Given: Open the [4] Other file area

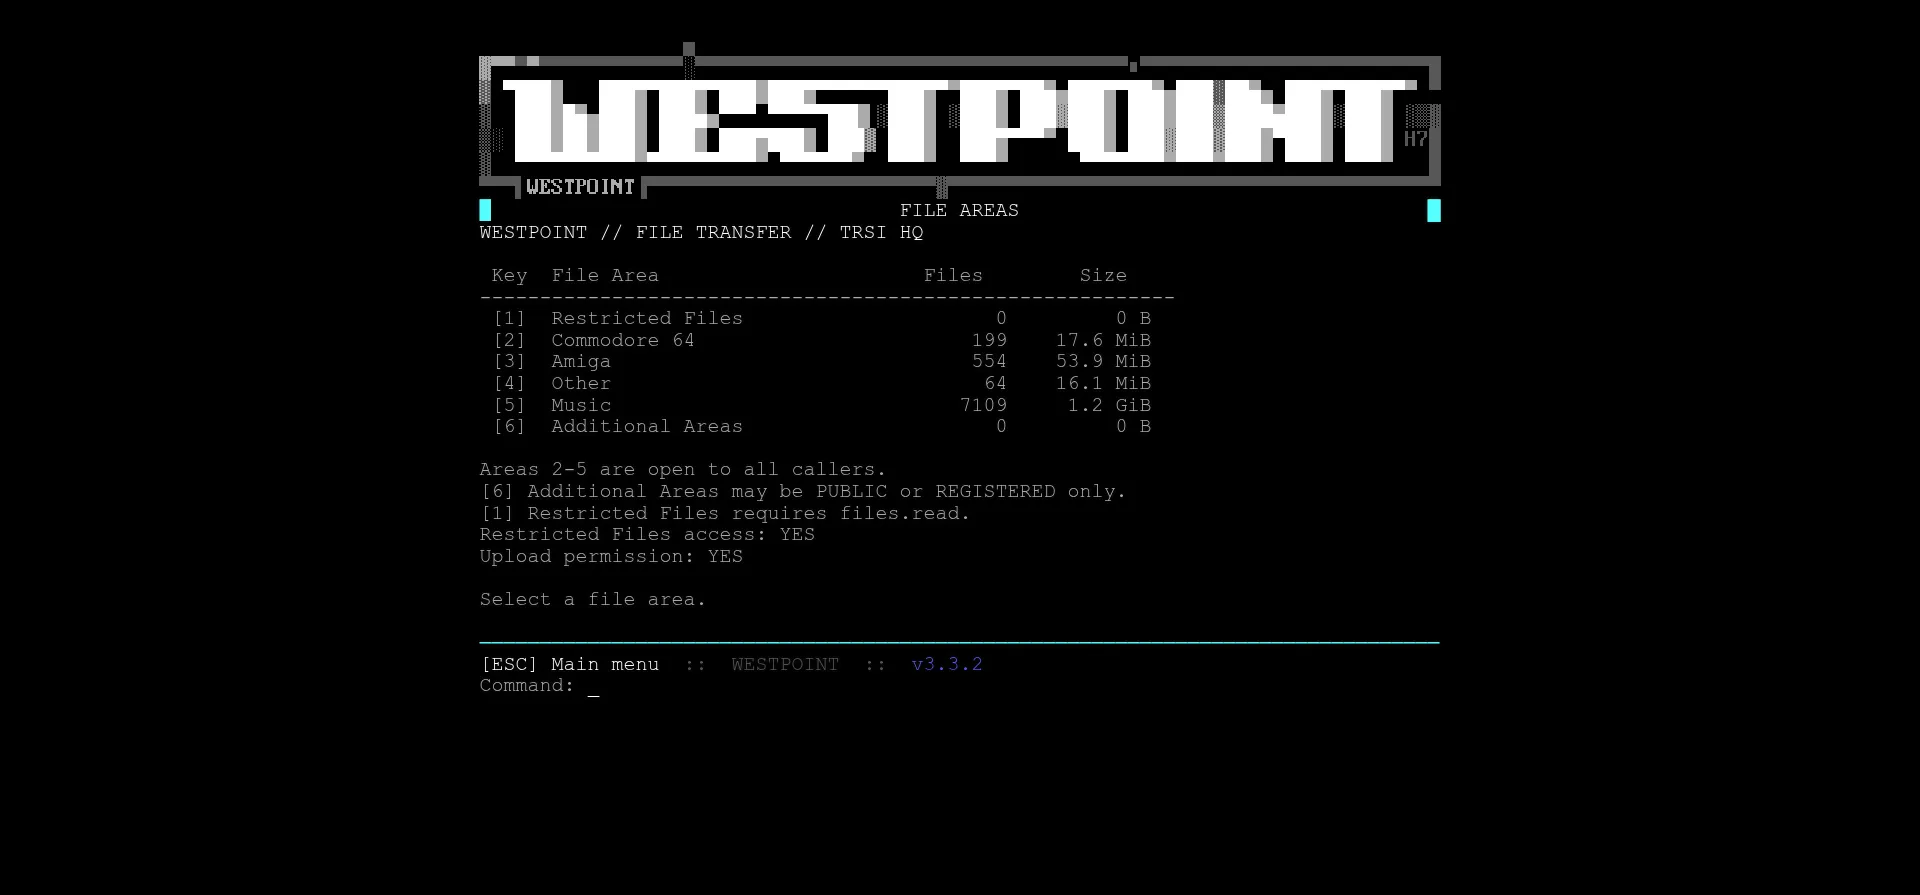Looking at the screenshot, I should coord(822,383).
